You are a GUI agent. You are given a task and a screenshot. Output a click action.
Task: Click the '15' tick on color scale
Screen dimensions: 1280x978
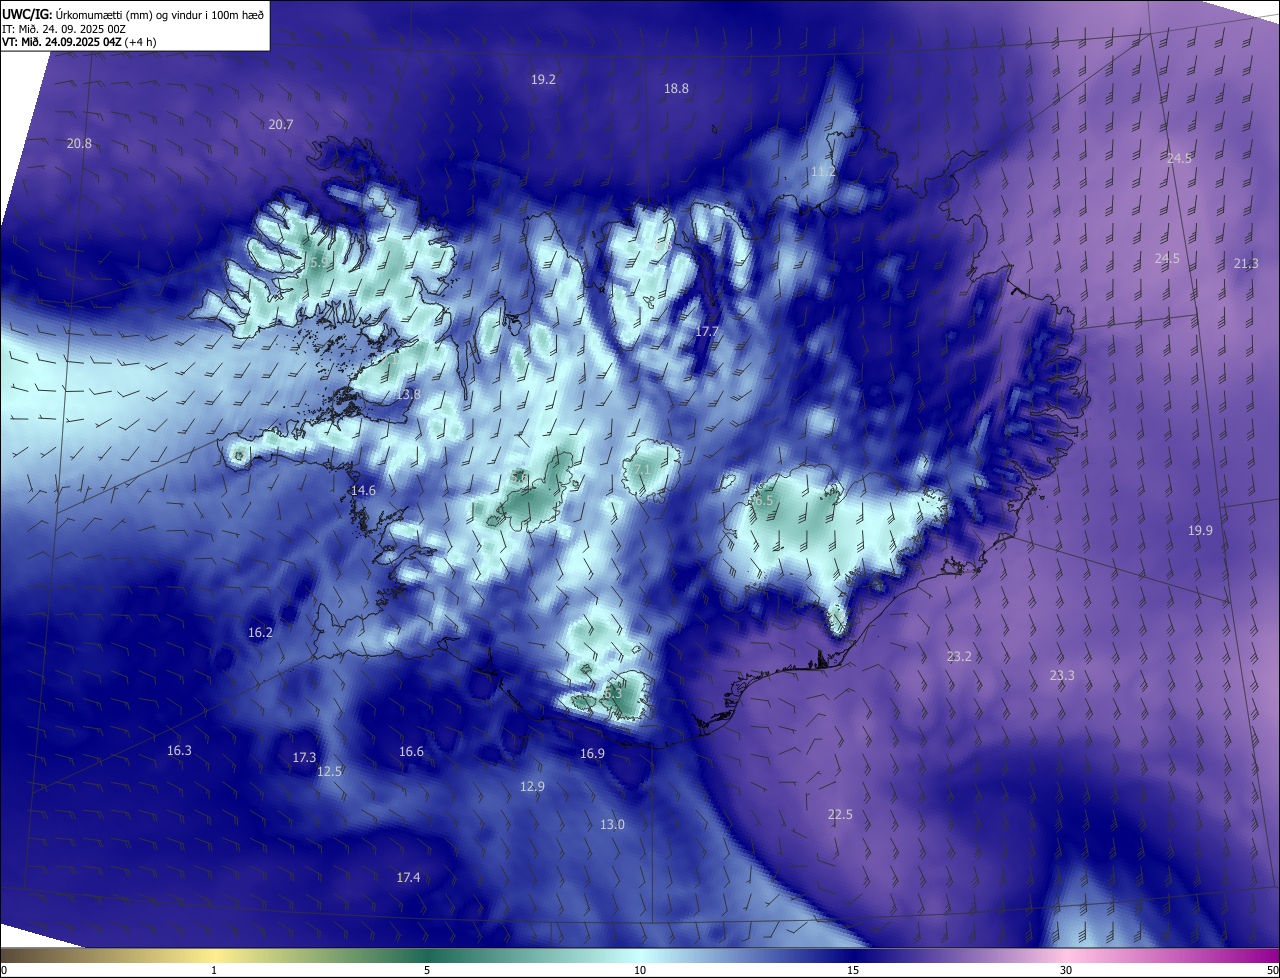853,970
